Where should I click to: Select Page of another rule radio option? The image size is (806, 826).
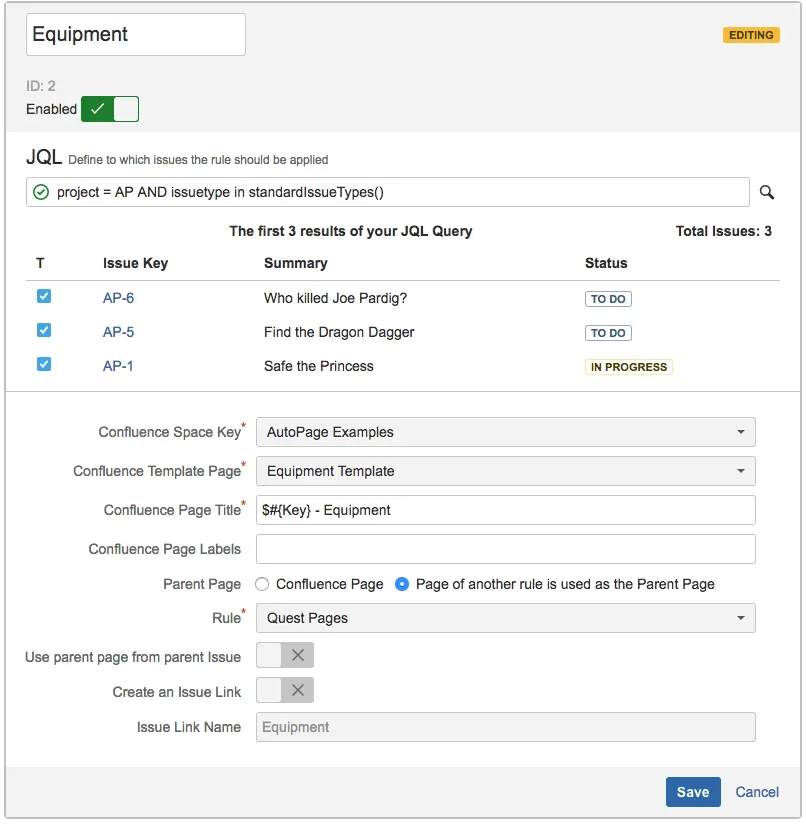point(402,584)
